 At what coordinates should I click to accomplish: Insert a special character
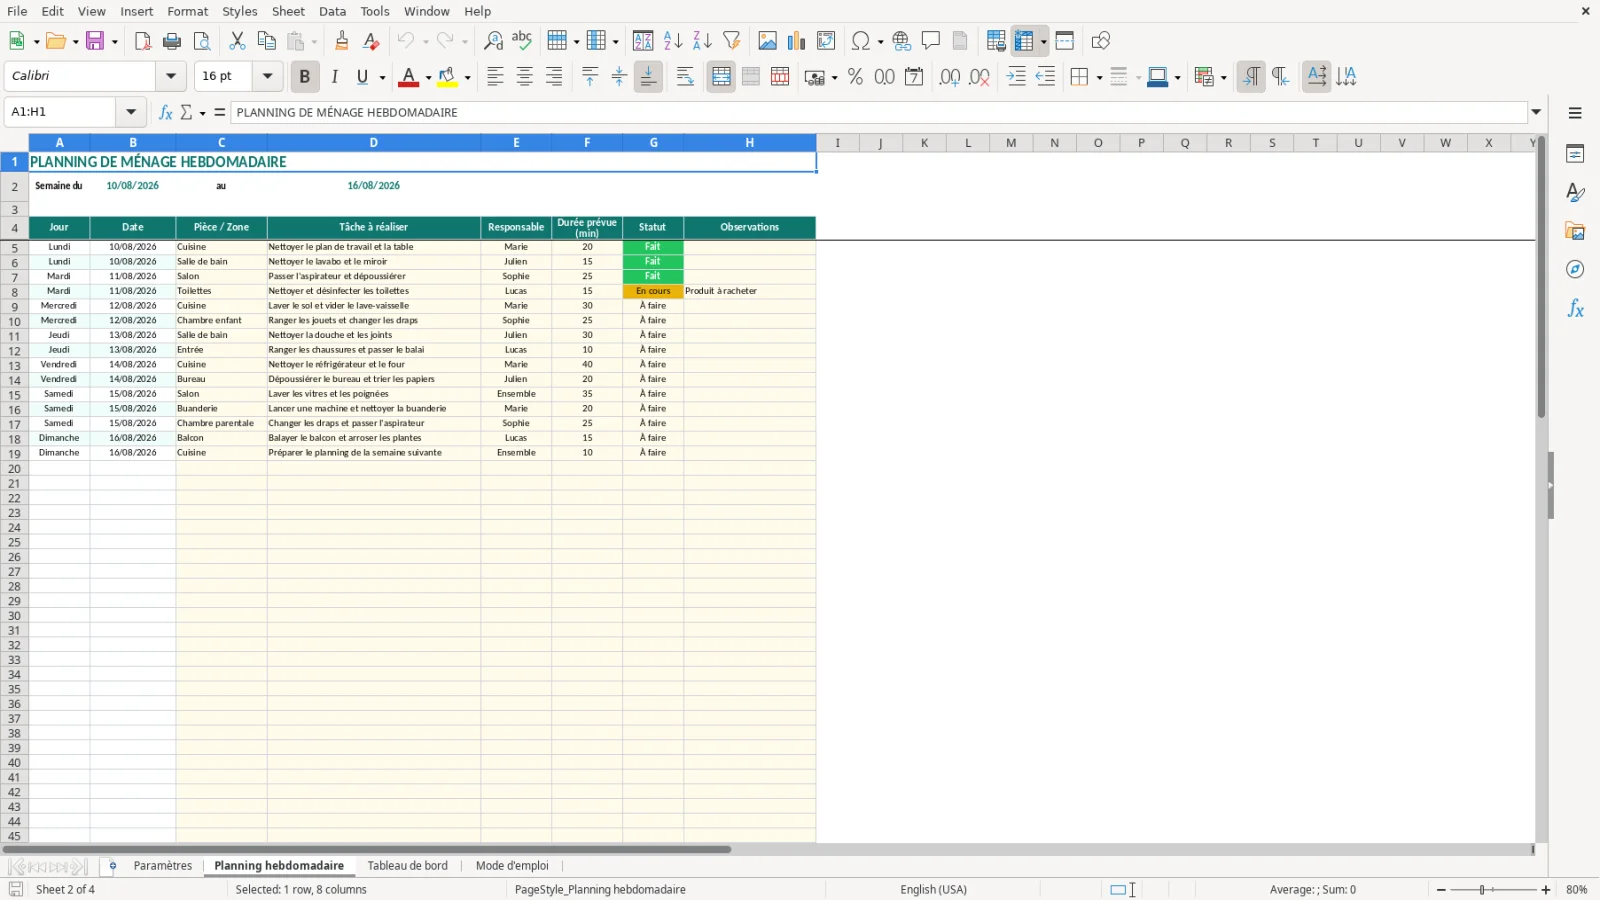[860, 41]
